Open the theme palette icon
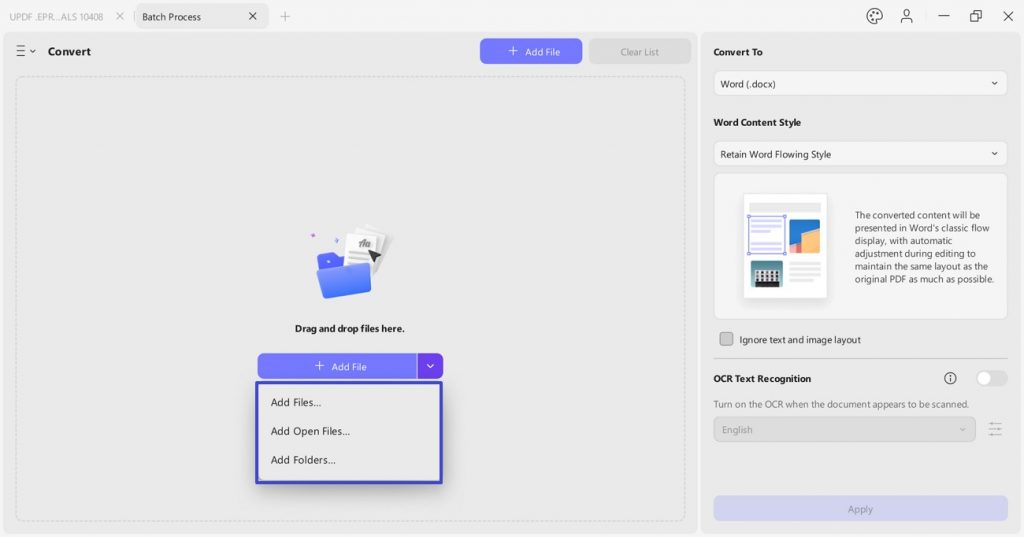1024x537 pixels. pyautogui.click(x=875, y=16)
